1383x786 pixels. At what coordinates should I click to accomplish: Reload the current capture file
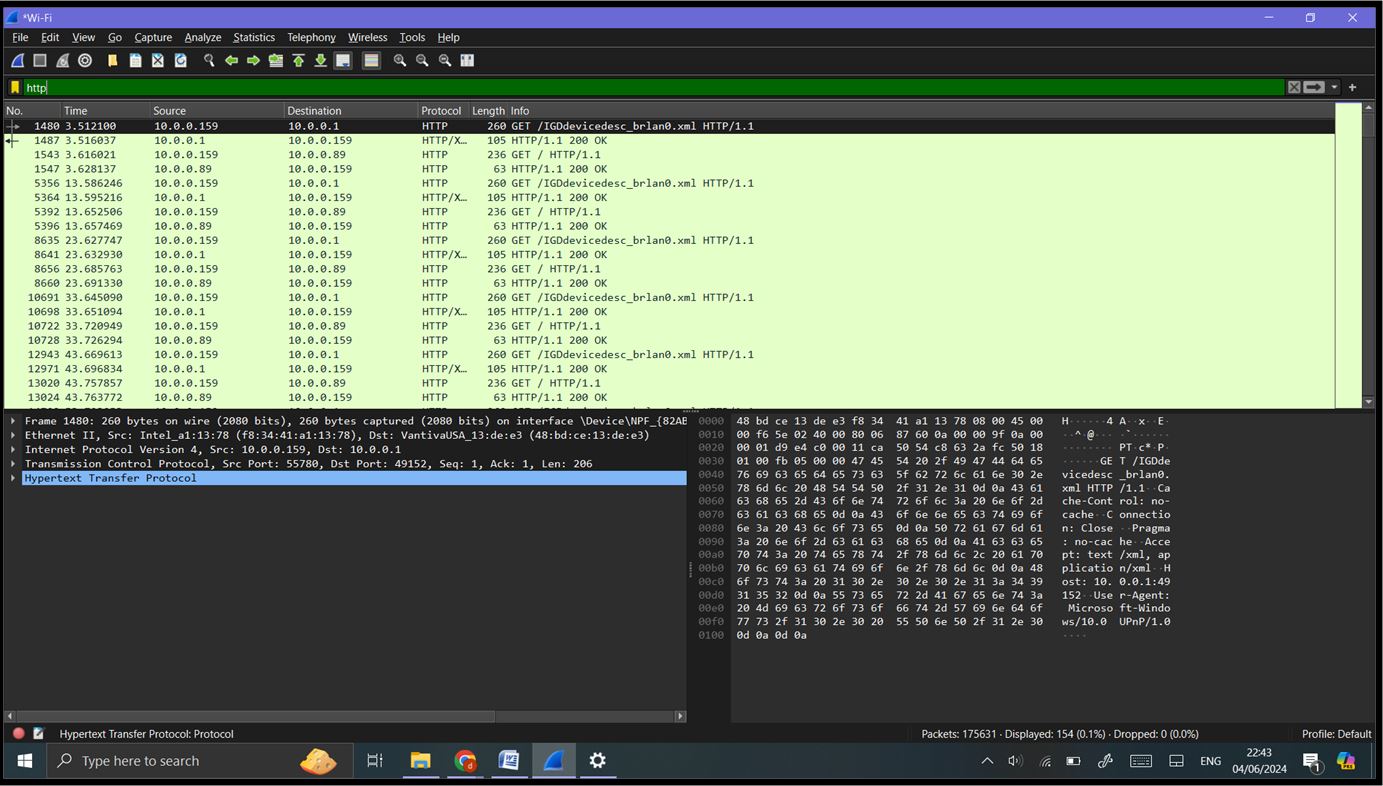click(181, 60)
